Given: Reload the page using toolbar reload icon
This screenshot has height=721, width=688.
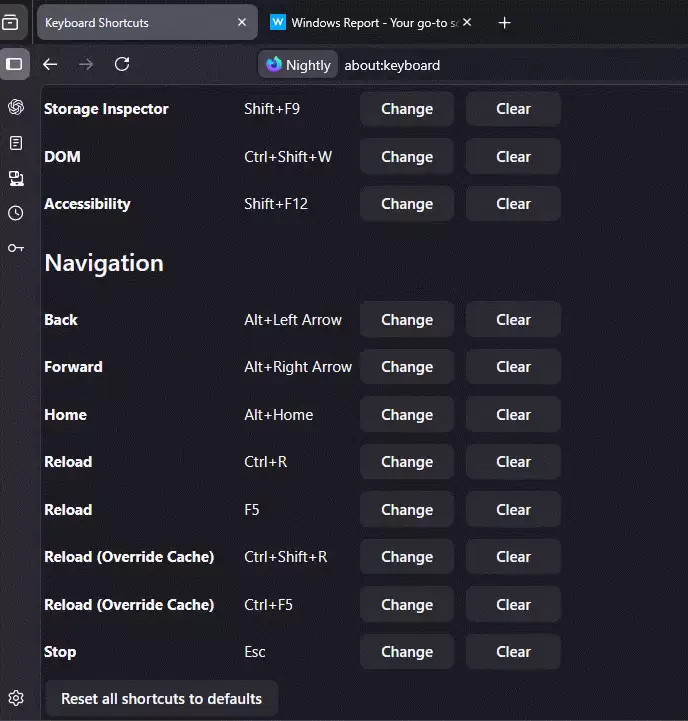Looking at the screenshot, I should (122, 64).
